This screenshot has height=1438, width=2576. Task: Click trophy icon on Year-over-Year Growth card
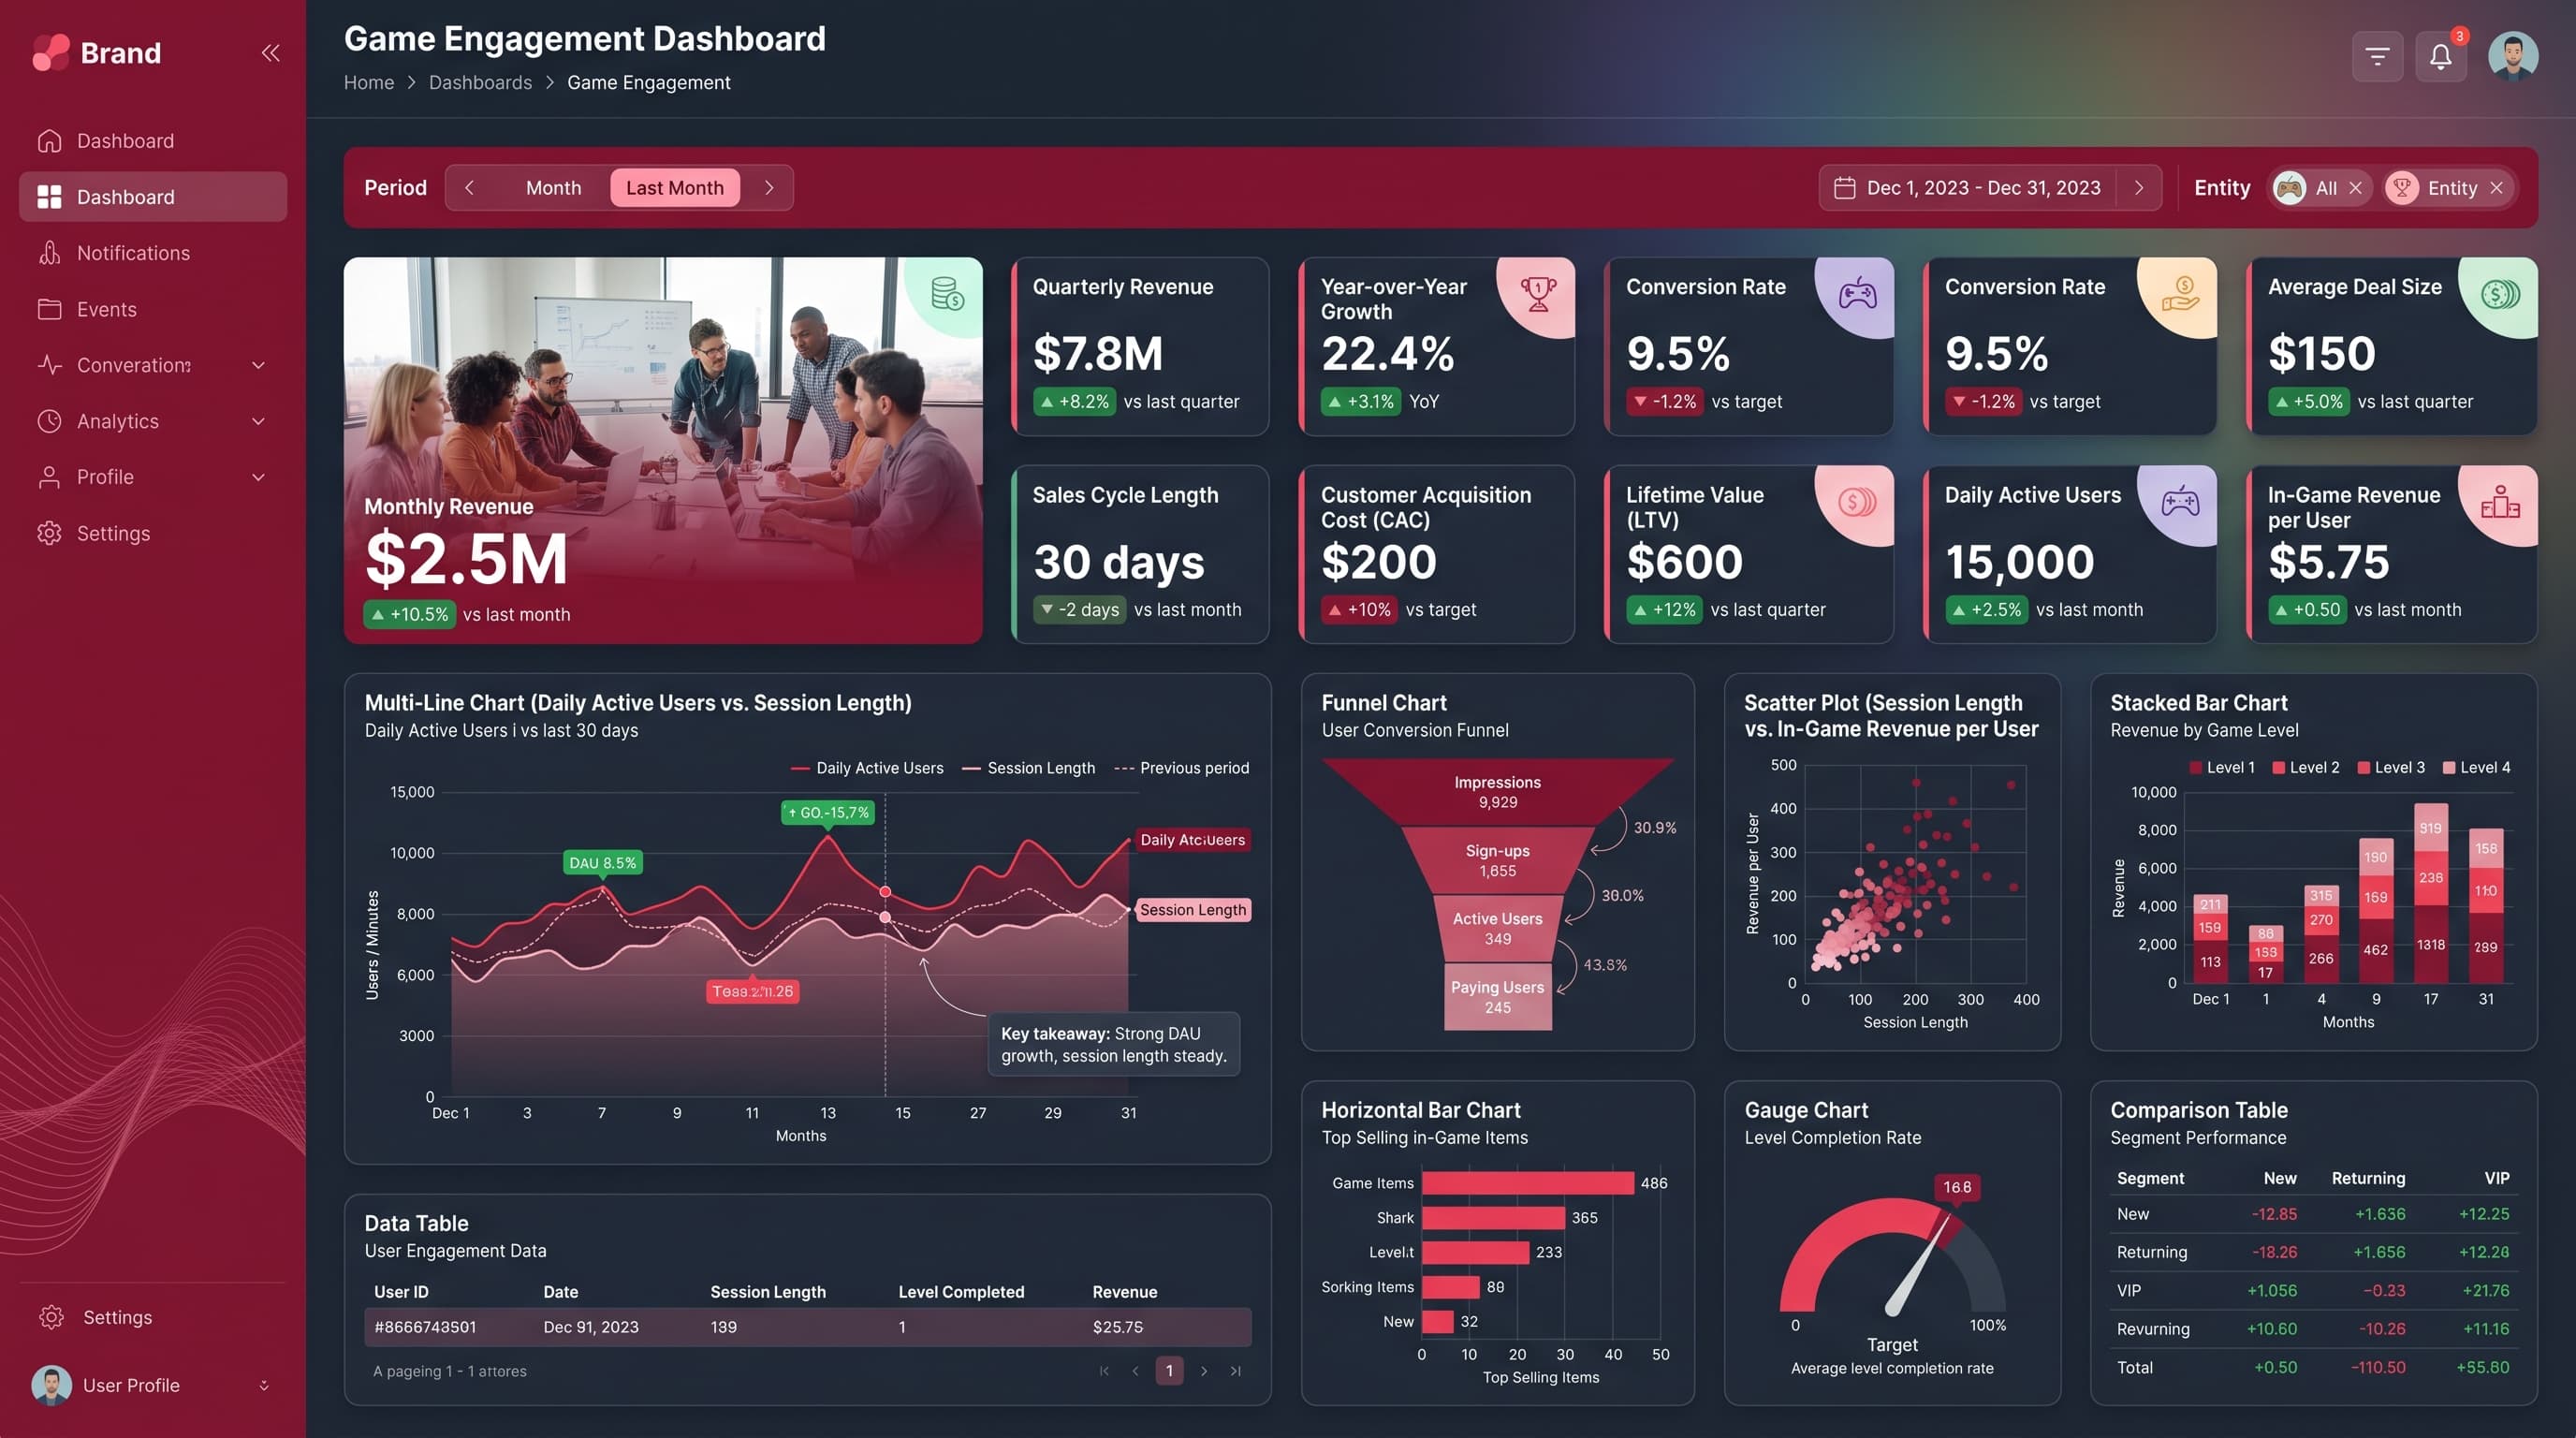pyautogui.click(x=1538, y=294)
